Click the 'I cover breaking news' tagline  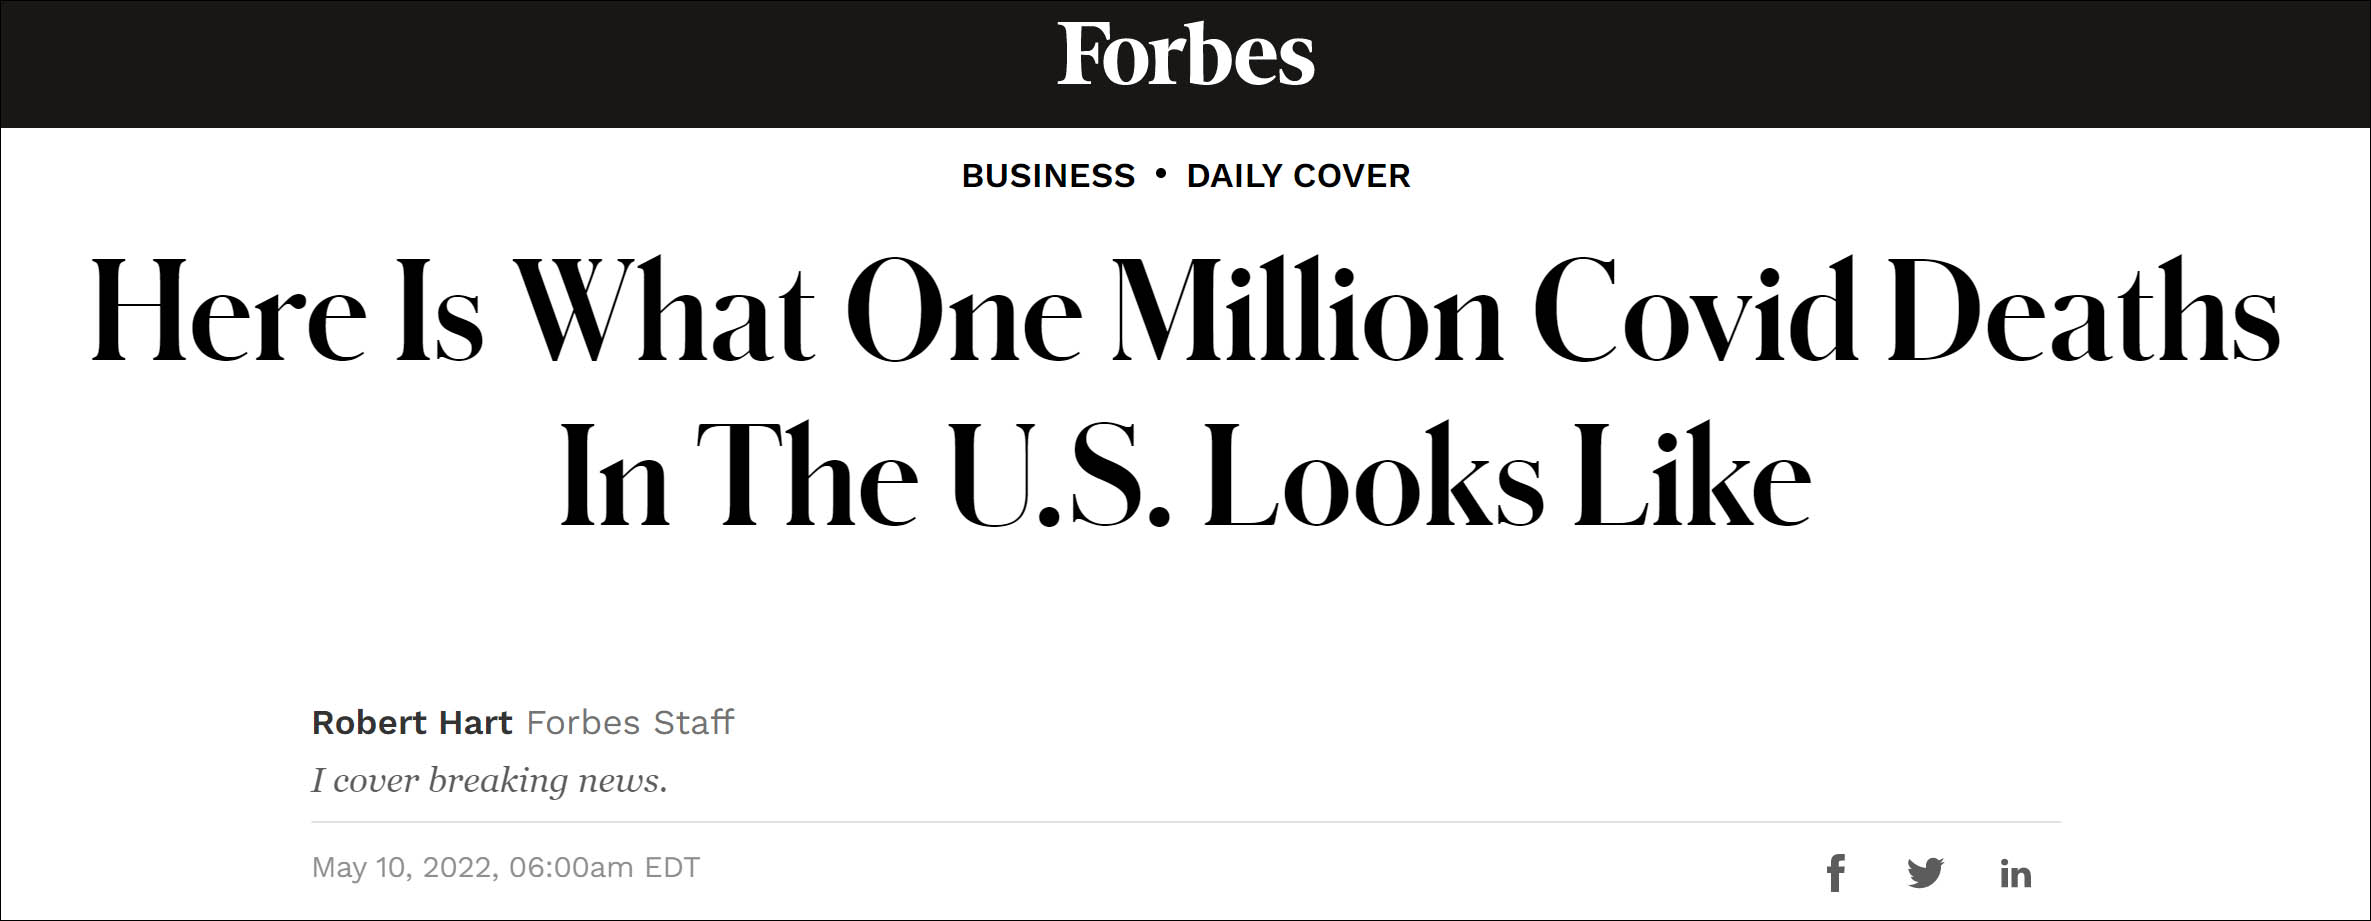[x=489, y=780]
